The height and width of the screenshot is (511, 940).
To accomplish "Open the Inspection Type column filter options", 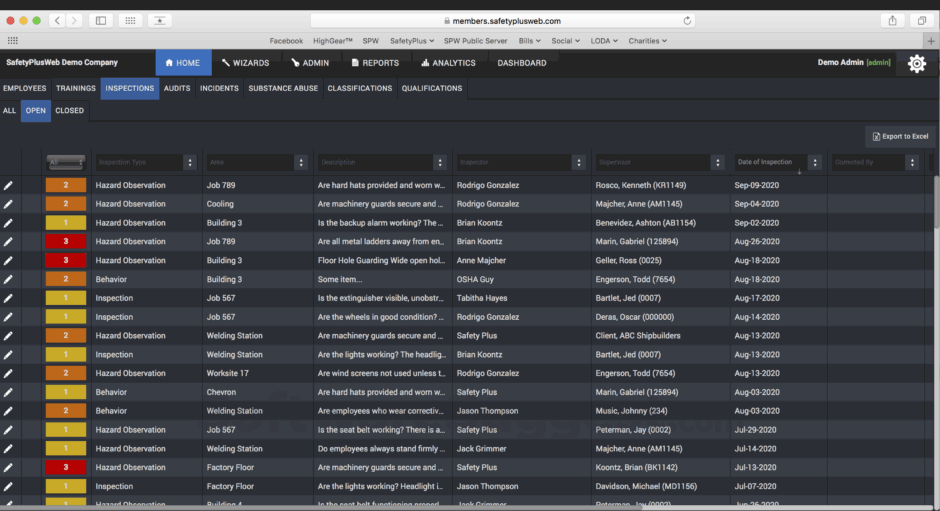I will click(190, 162).
